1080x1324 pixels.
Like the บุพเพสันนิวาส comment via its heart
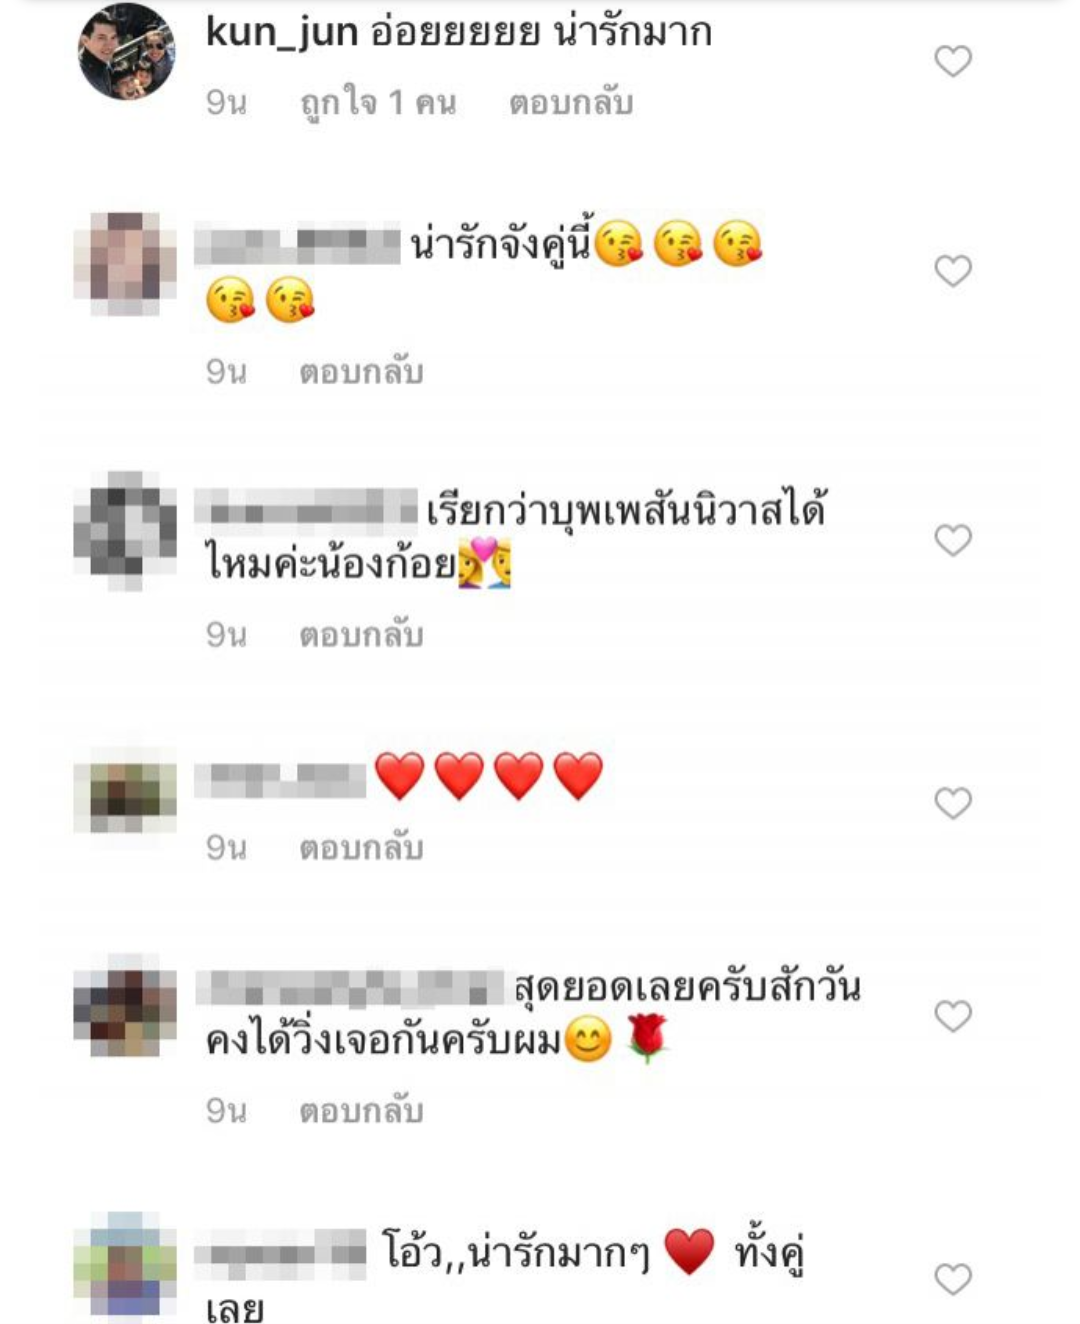[953, 540]
